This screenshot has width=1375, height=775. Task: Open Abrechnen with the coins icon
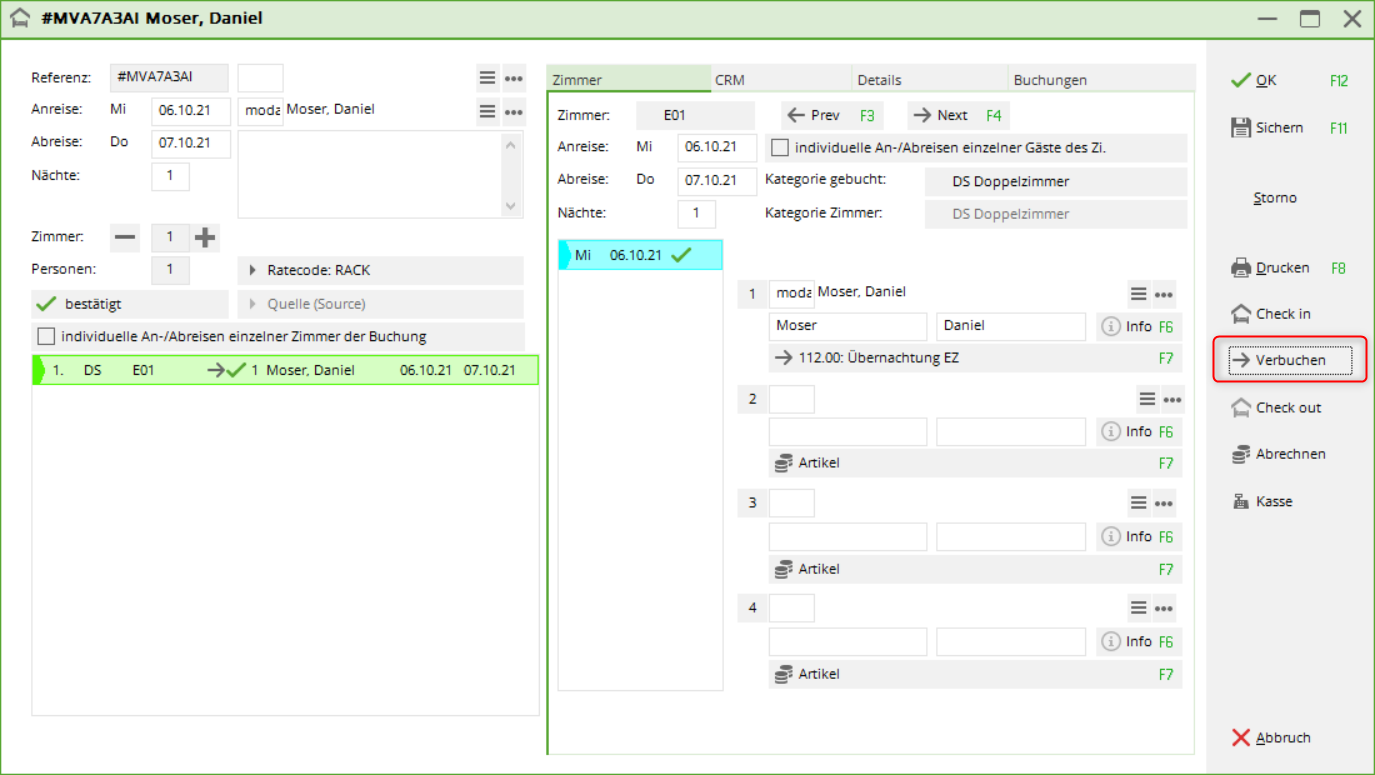coord(1241,454)
